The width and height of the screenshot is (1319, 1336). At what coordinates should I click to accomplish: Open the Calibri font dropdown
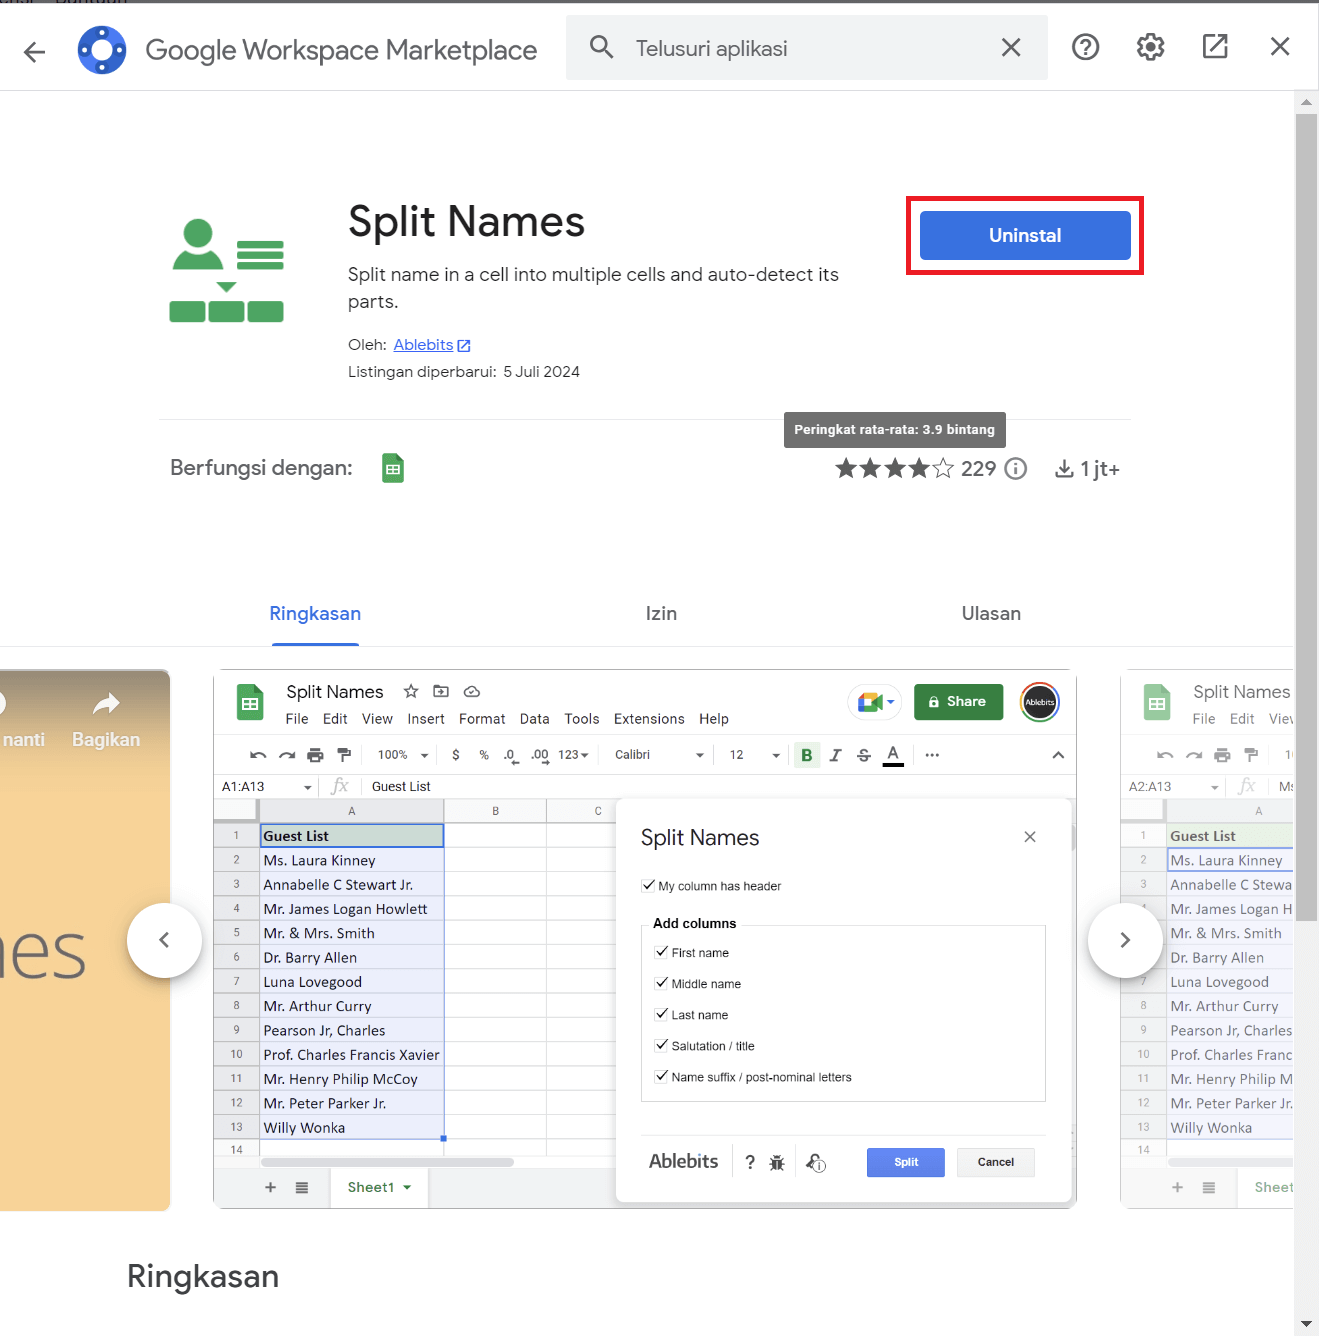(657, 755)
